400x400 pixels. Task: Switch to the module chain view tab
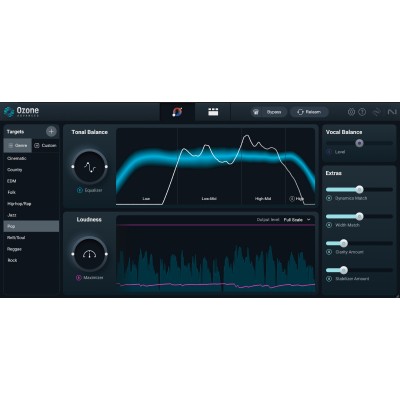213,112
